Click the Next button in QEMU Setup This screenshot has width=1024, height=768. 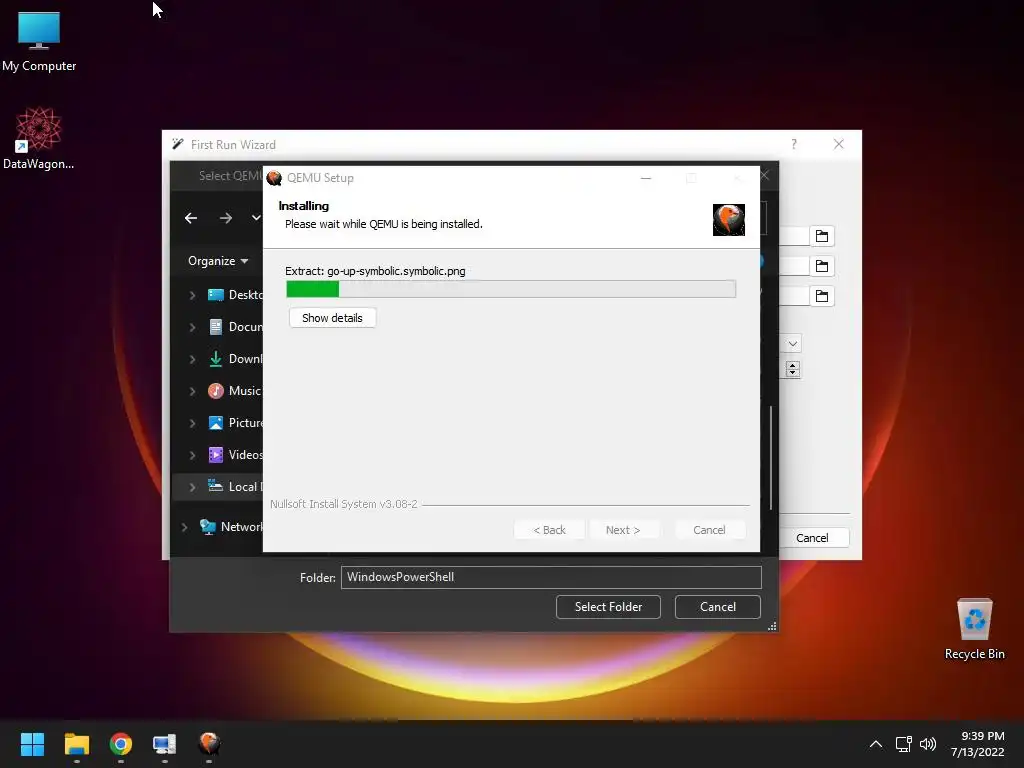pos(623,530)
